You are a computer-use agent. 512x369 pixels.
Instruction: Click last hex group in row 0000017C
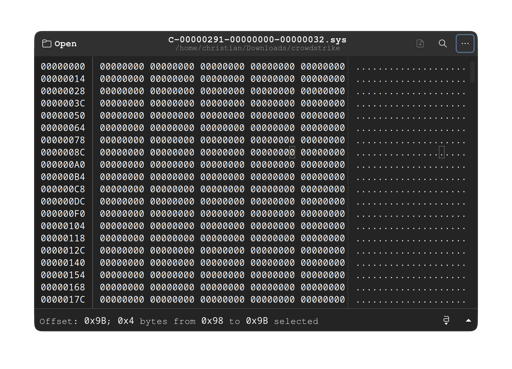pyautogui.click(x=323, y=300)
